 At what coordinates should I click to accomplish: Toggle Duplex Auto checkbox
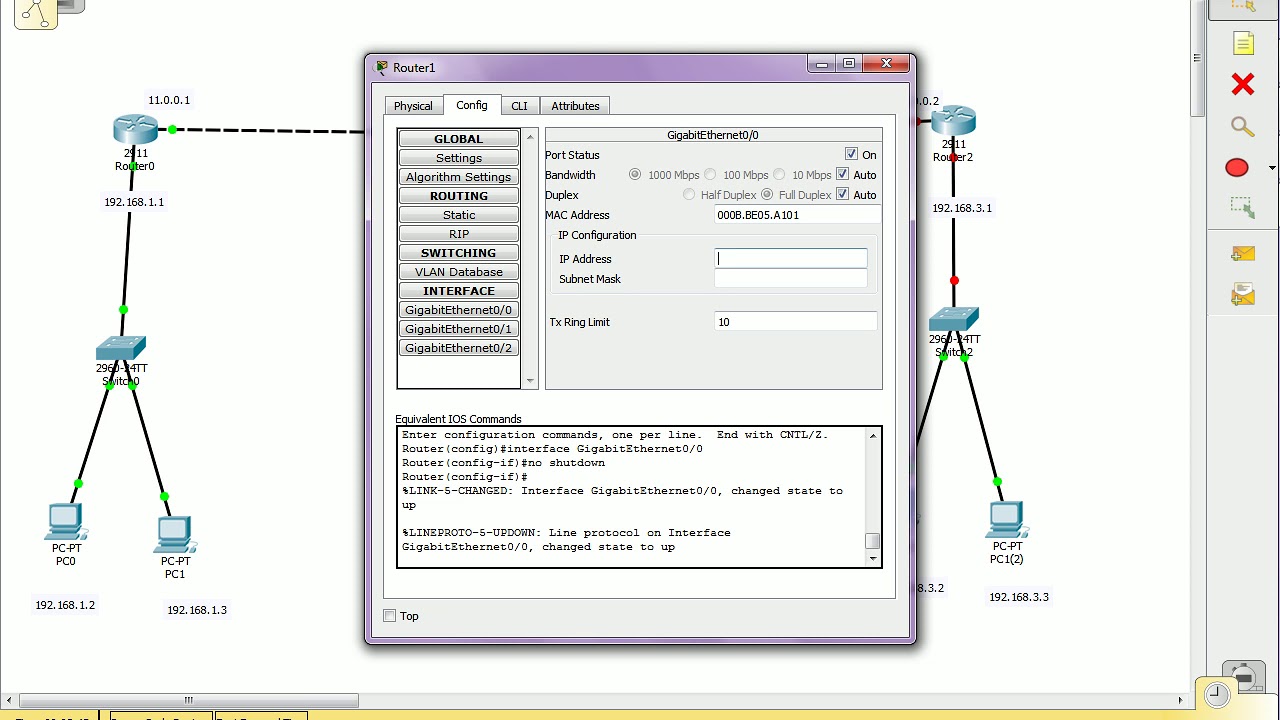[x=842, y=194]
